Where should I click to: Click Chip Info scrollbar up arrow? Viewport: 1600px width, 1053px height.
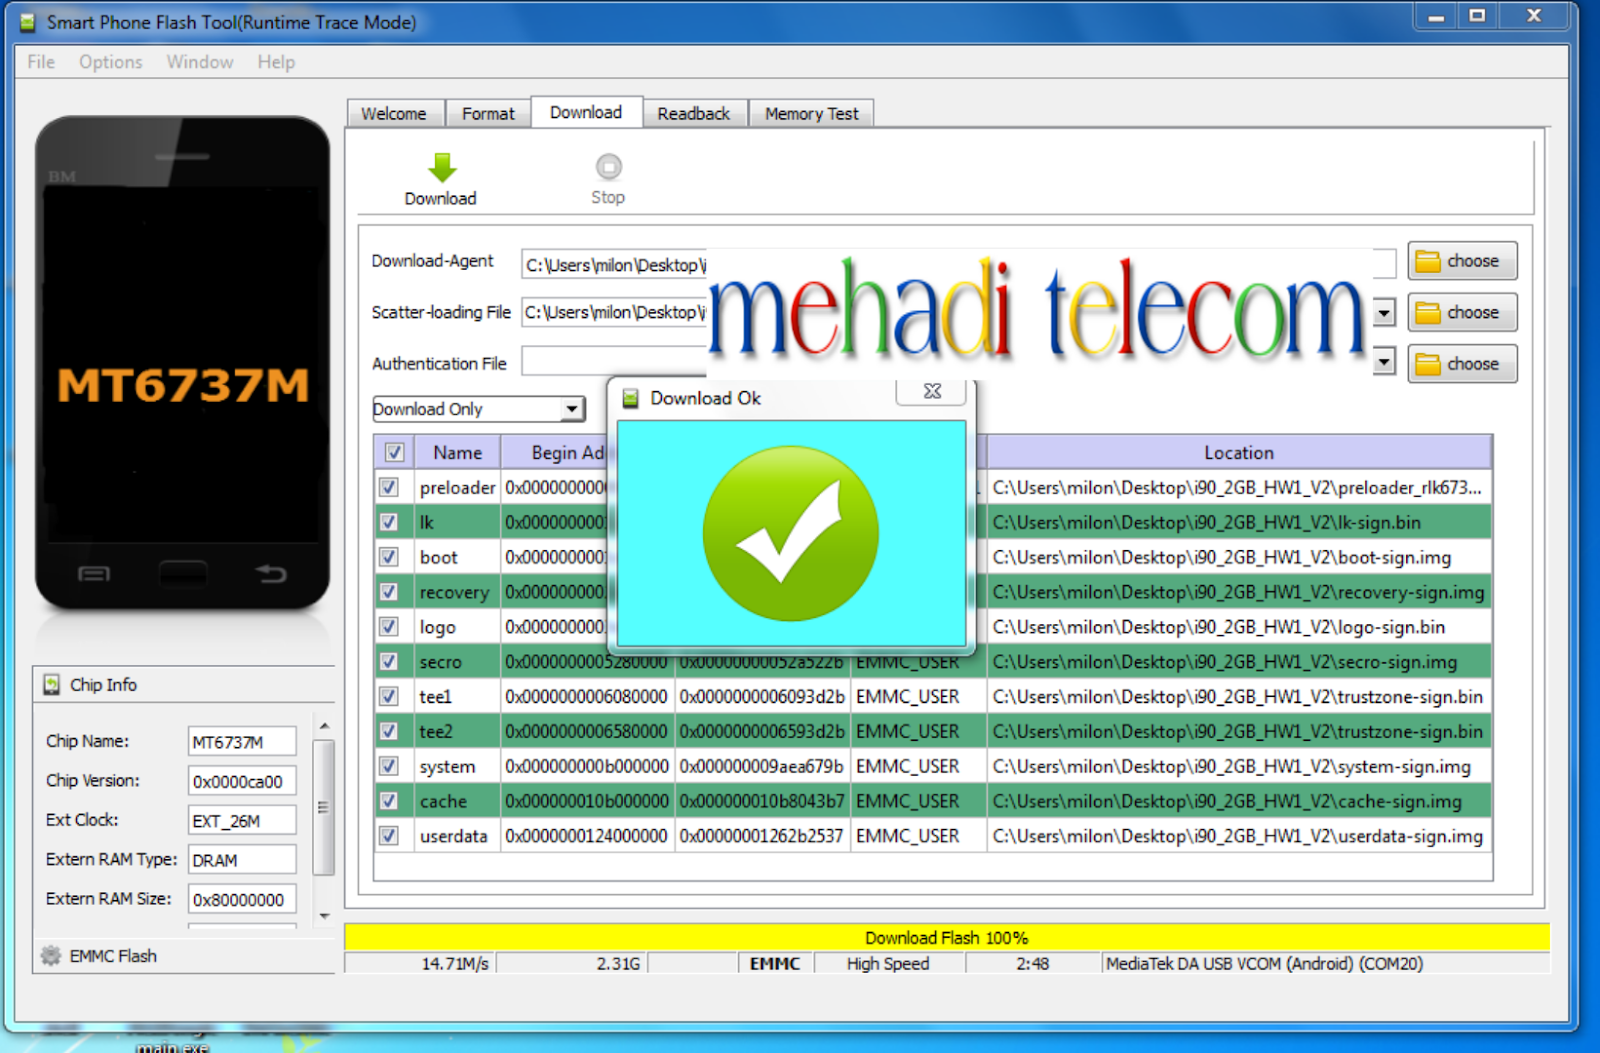point(324,725)
